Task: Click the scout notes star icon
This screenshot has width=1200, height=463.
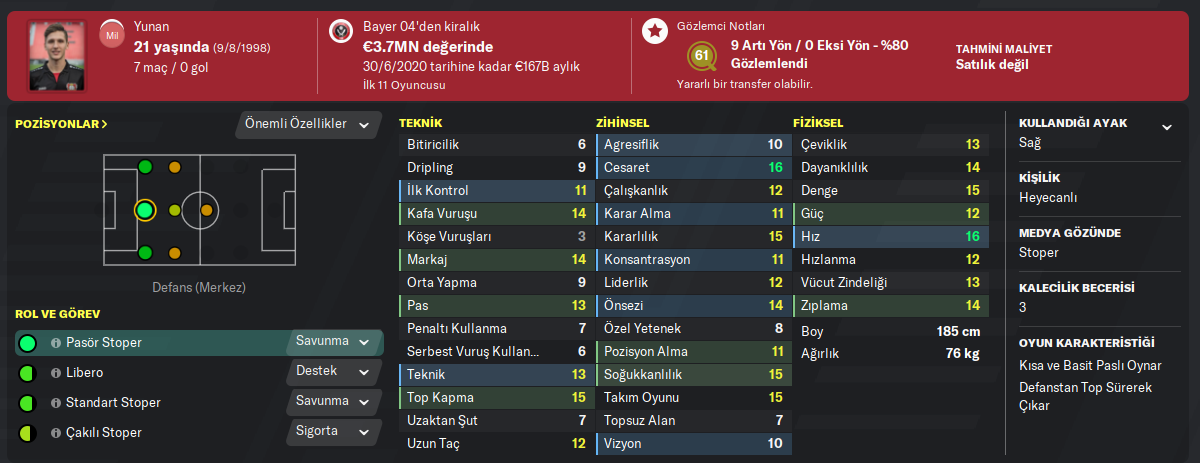Action: tap(655, 33)
